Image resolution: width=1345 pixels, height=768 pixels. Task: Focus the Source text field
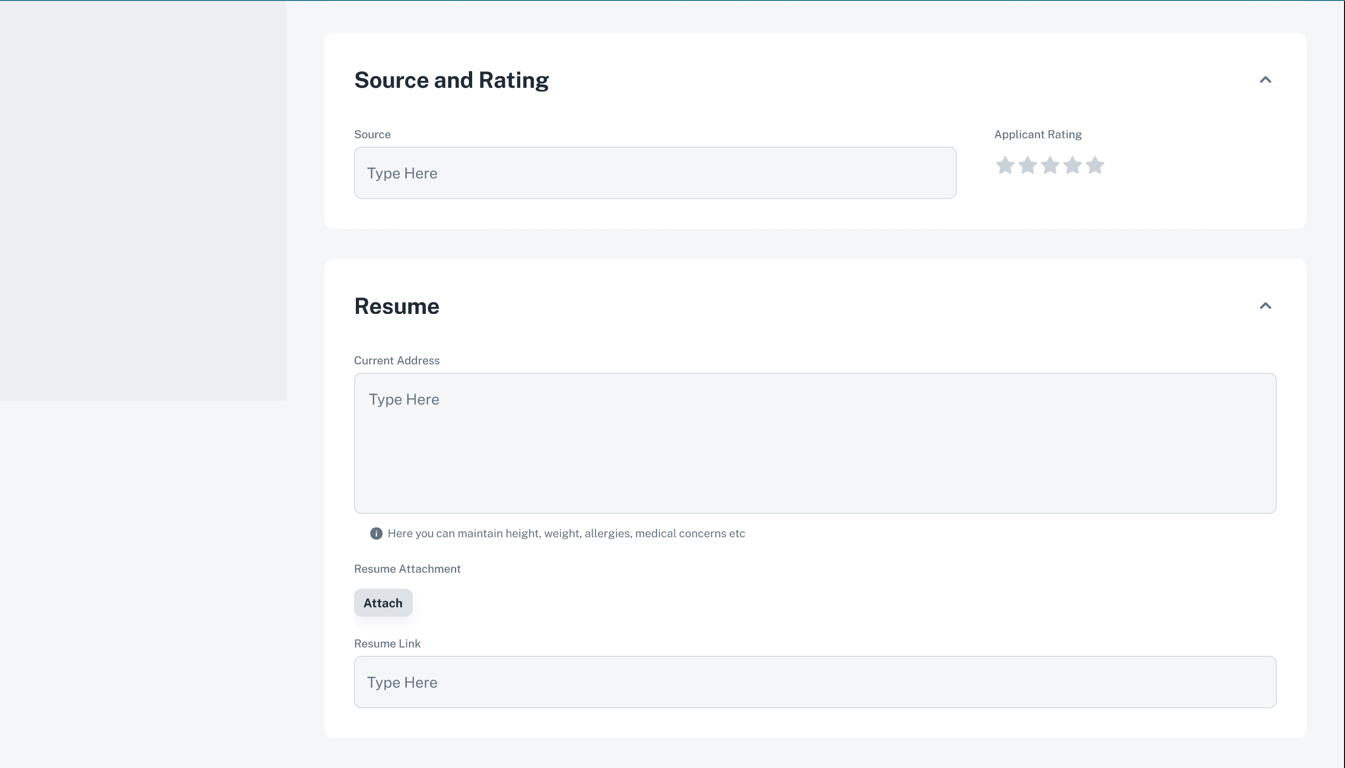pos(655,173)
